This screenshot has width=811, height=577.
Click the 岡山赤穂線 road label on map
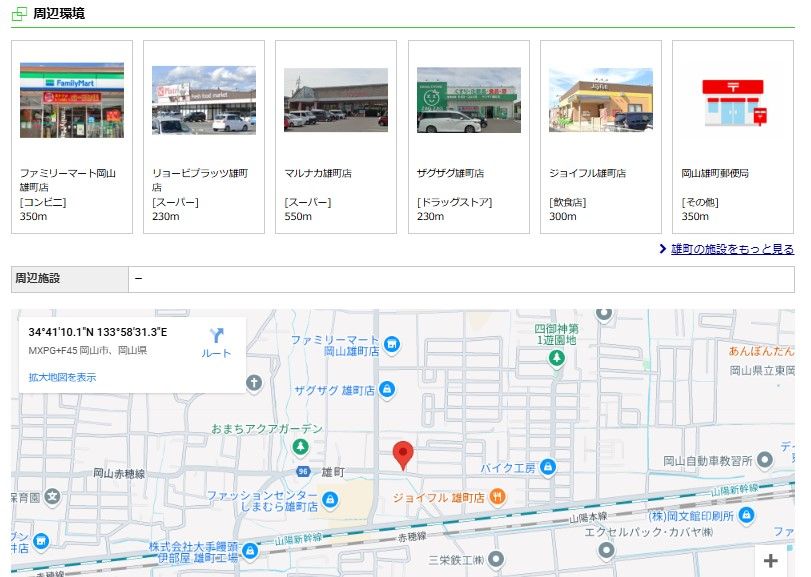click(119, 473)
